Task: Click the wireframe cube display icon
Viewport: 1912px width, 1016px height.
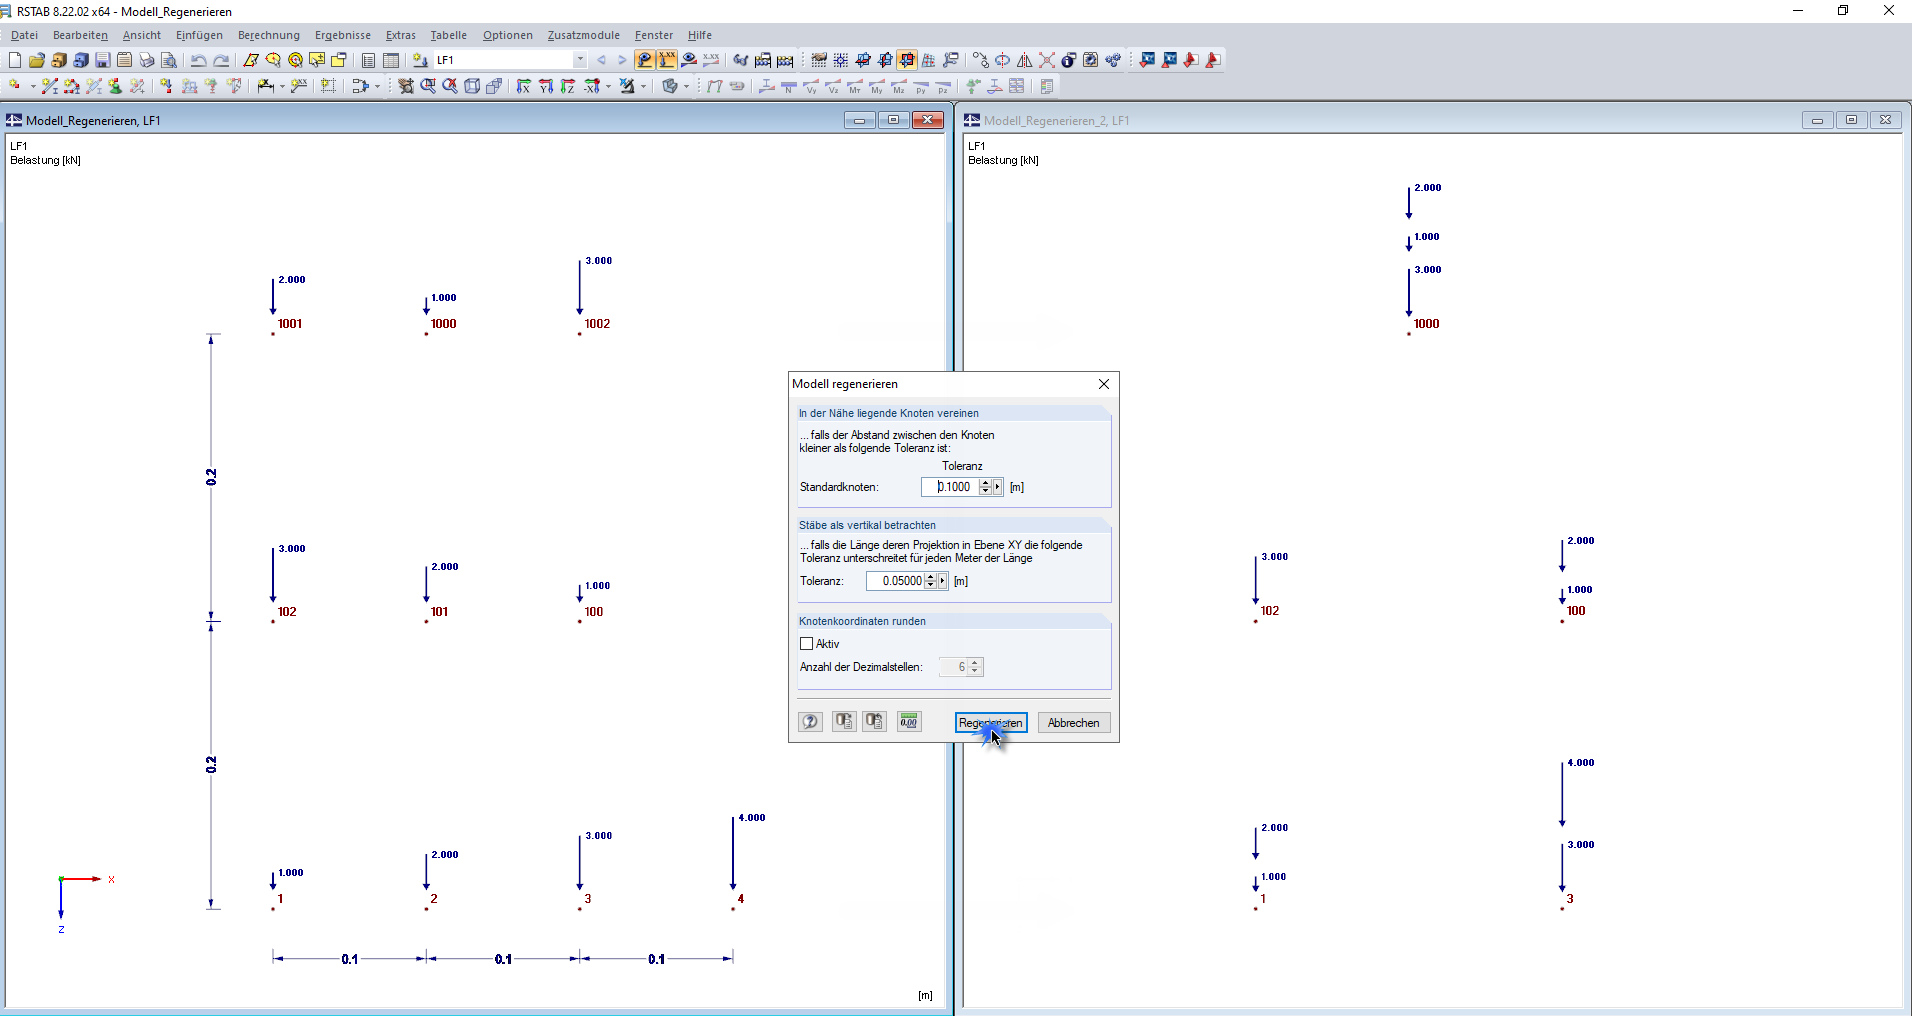Action: tap(471, 86)
